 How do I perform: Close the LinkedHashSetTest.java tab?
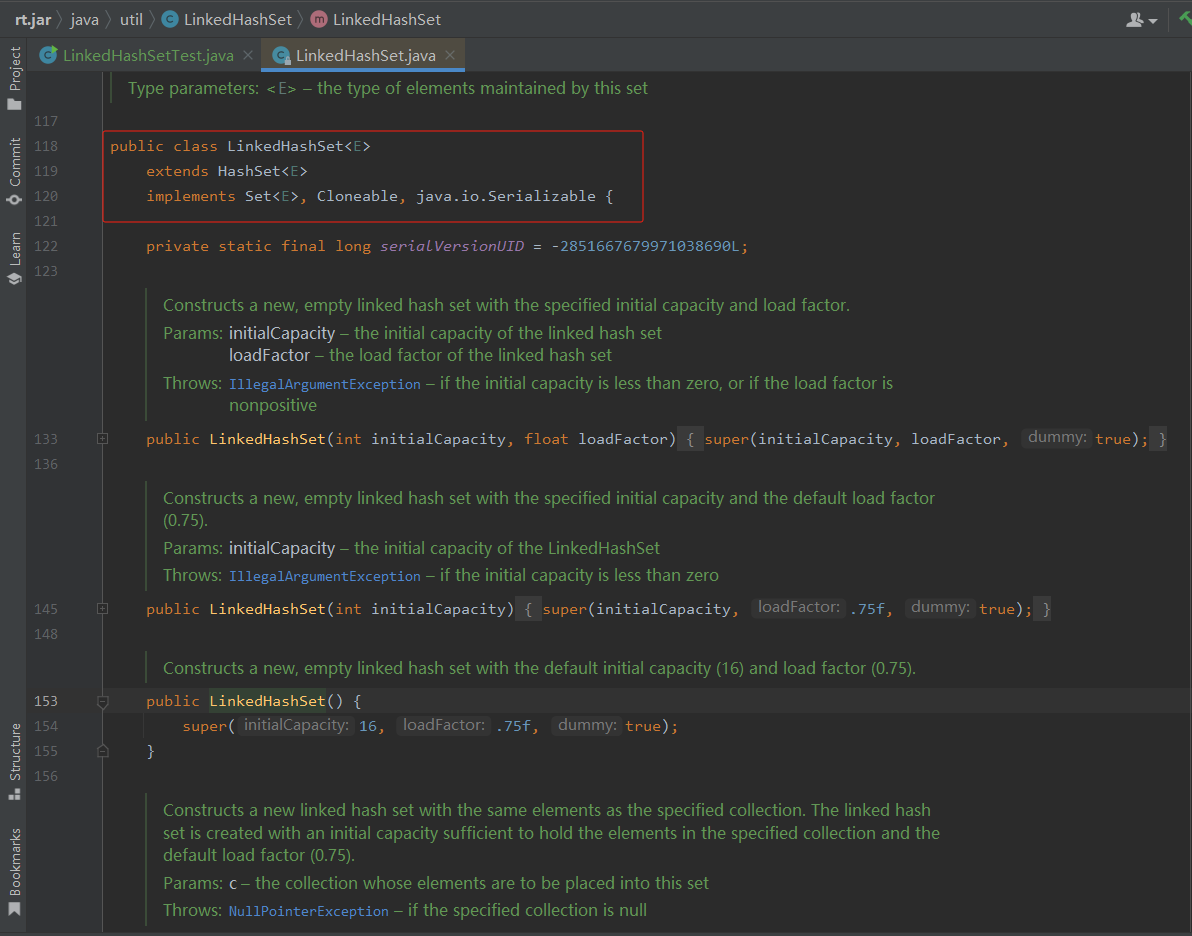[248, 55]
